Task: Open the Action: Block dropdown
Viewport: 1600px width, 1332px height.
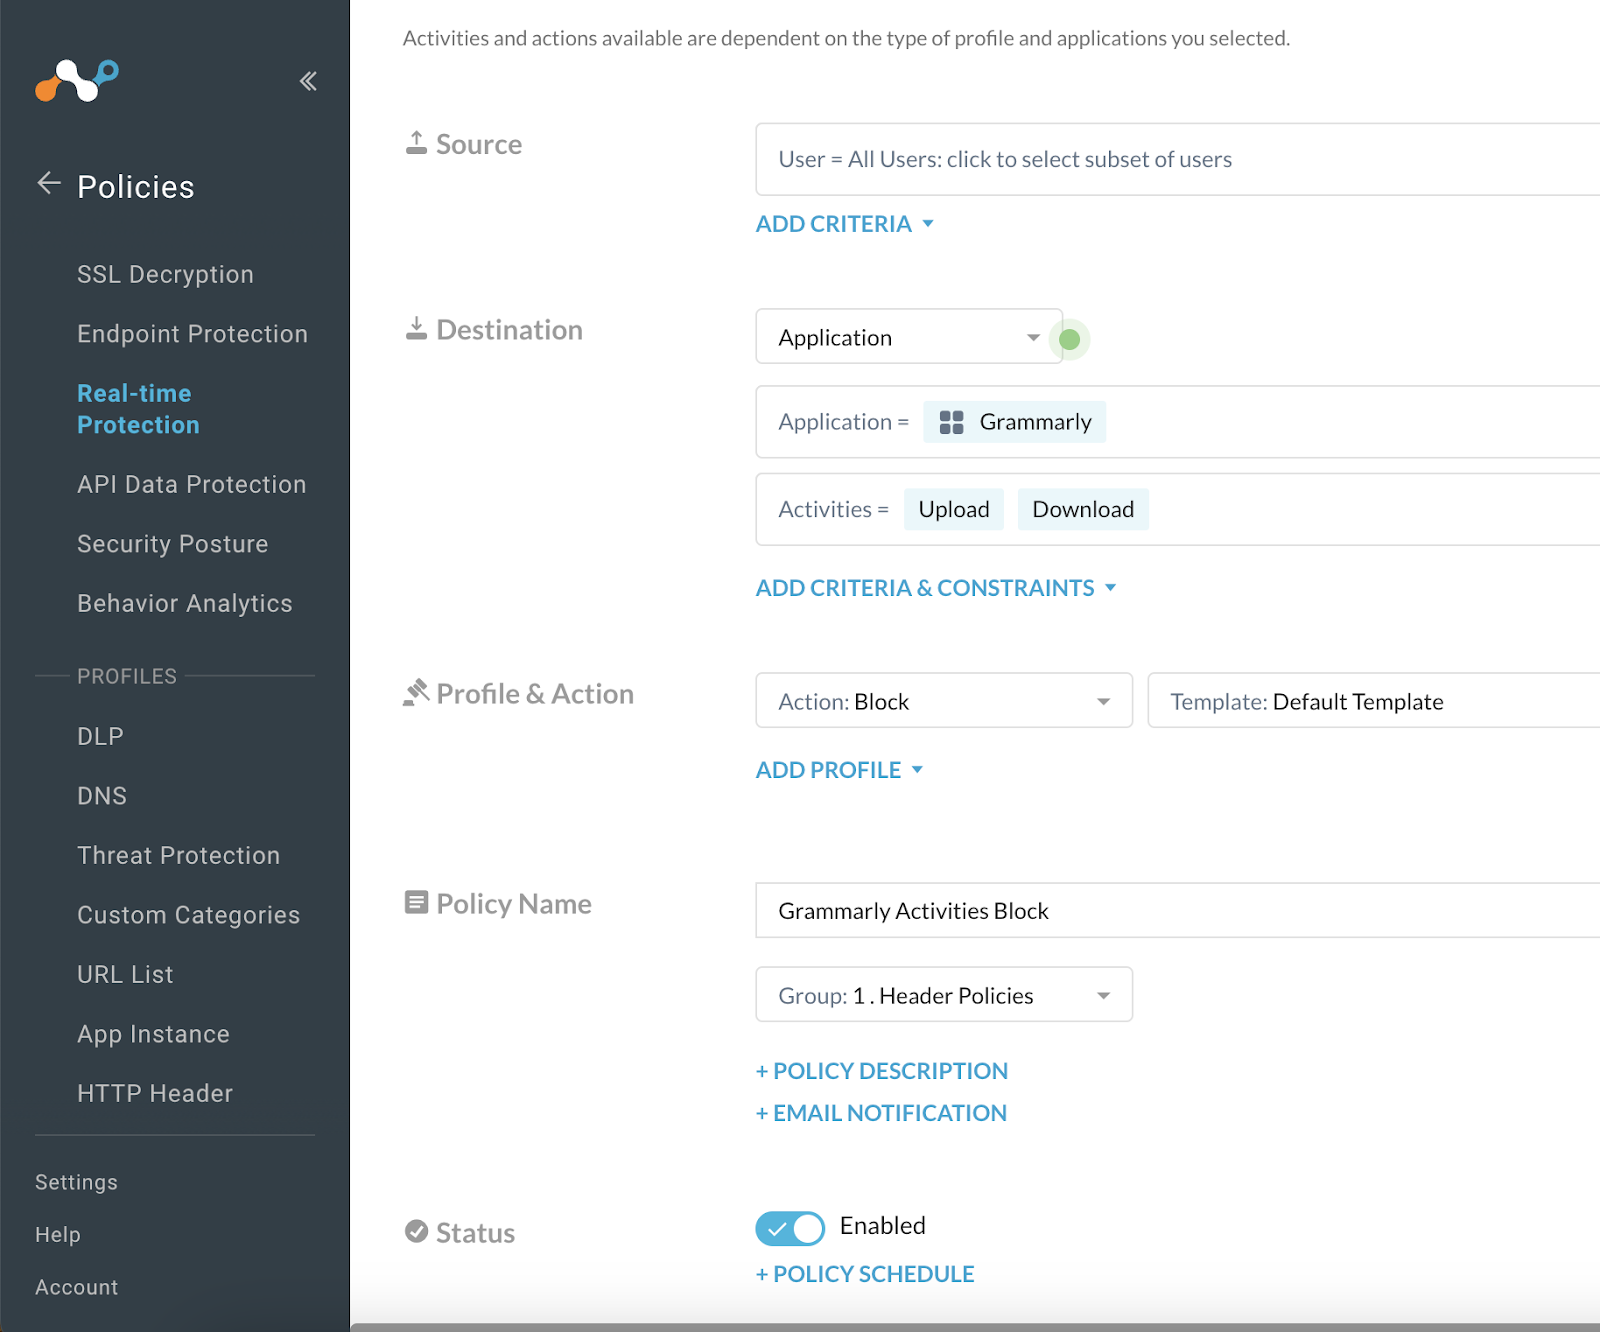Action: pos(944,701)
